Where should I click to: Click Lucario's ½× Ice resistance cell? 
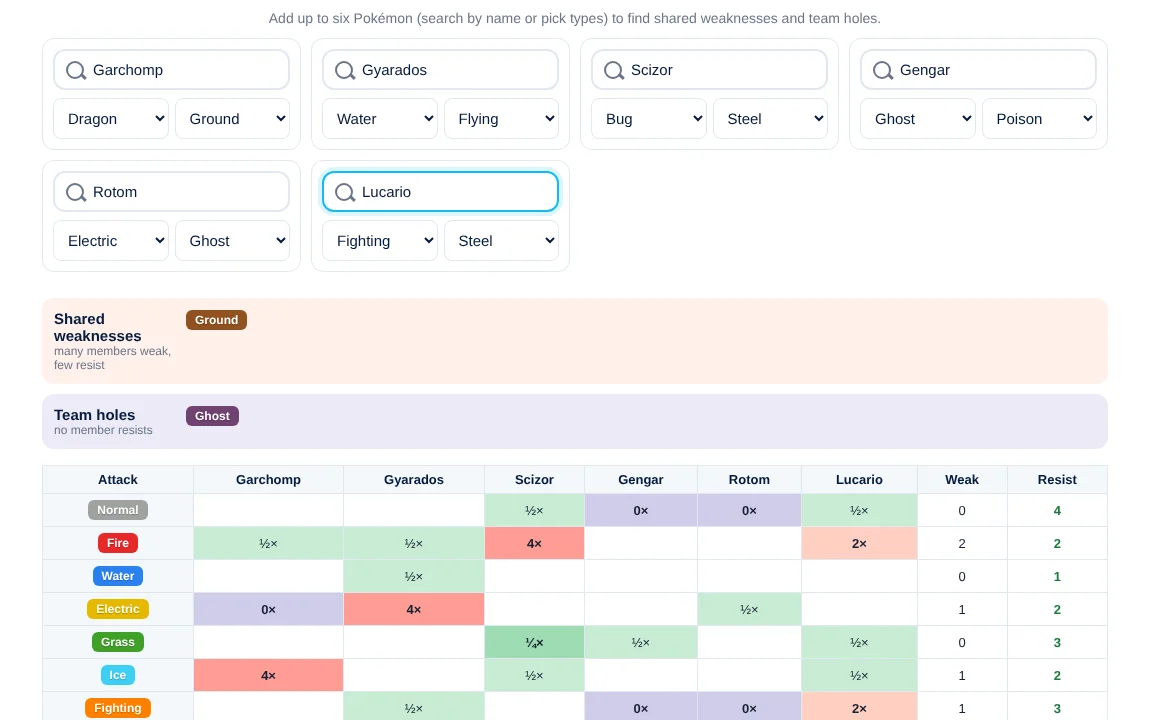859,675
